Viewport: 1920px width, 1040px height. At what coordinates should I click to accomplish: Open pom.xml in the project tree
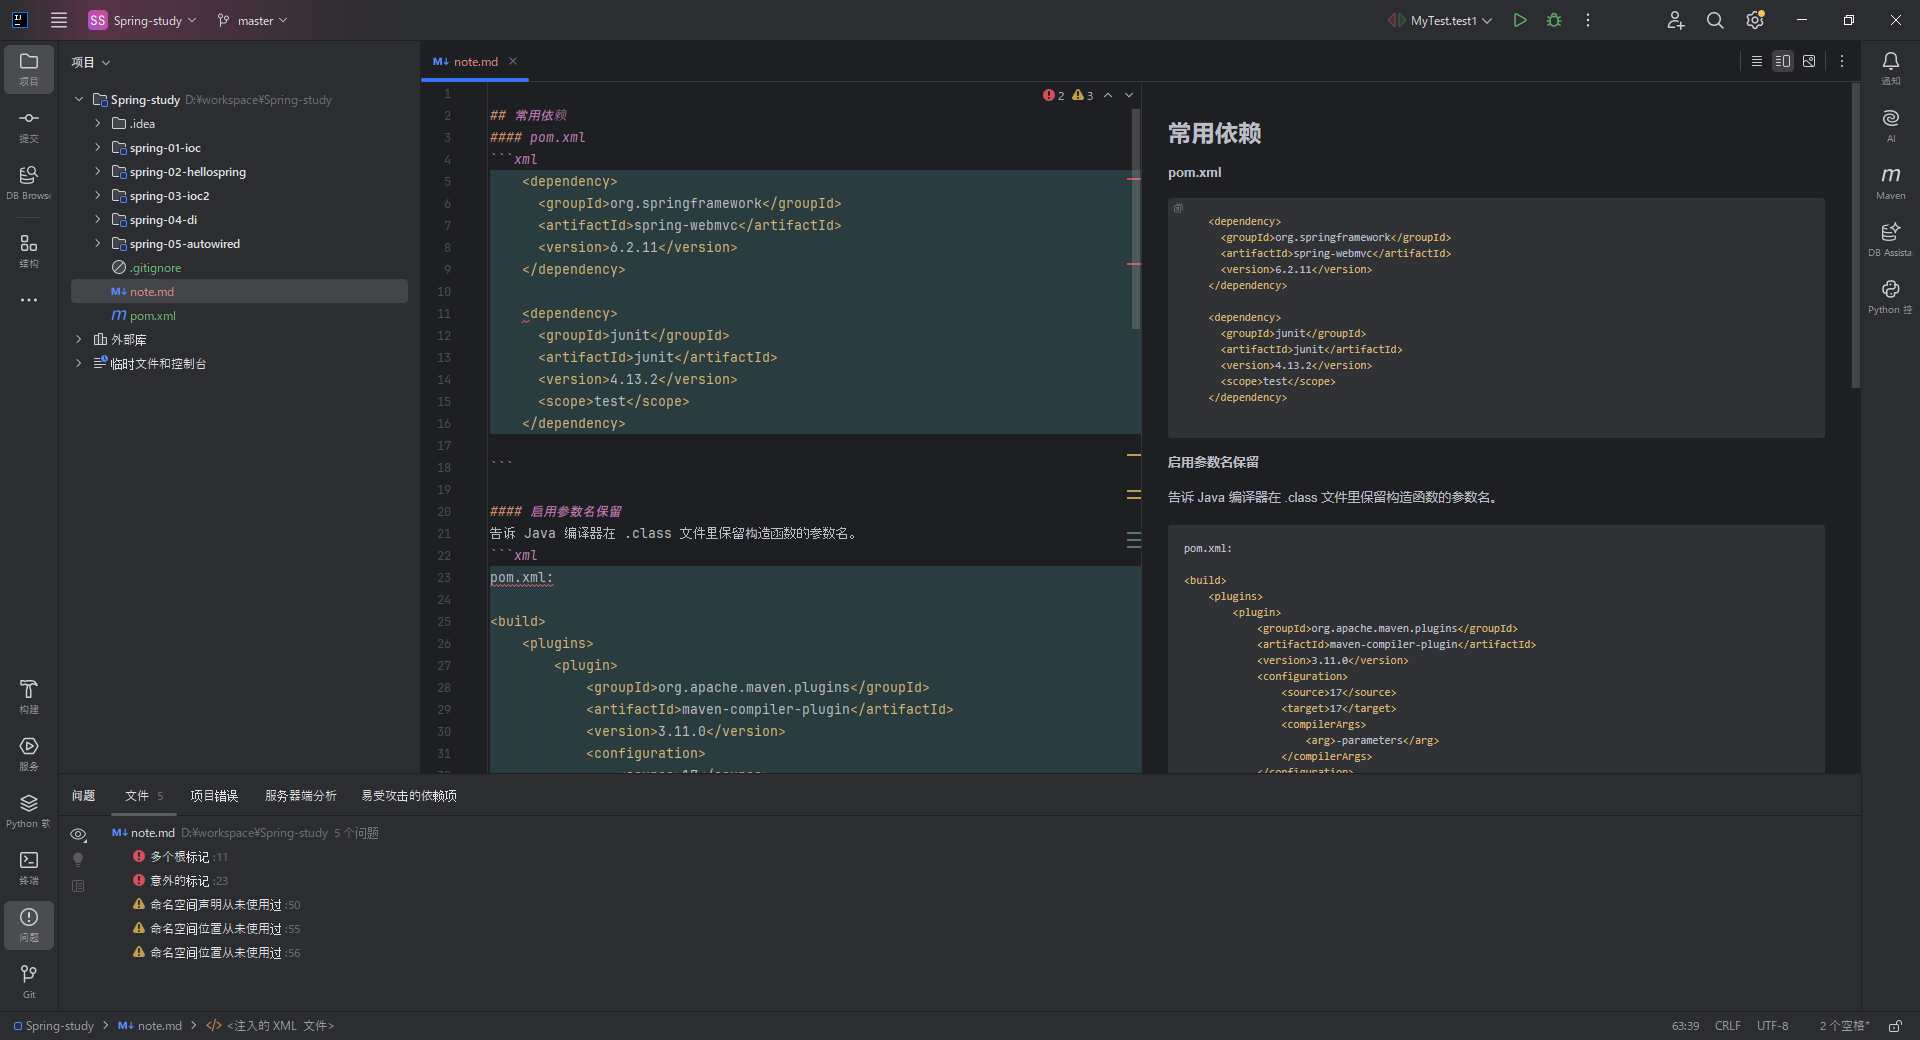tap(152, 316)
